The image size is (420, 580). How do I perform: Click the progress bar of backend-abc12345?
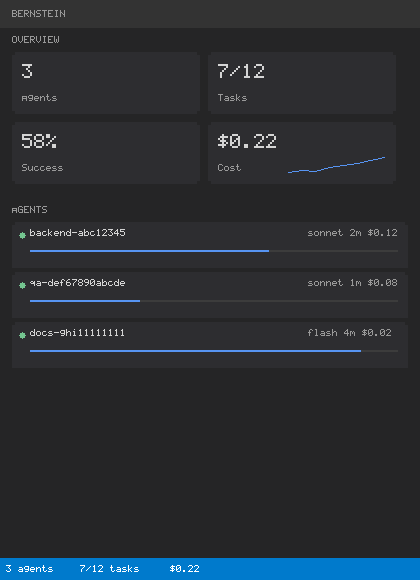(x=214, y=251)
